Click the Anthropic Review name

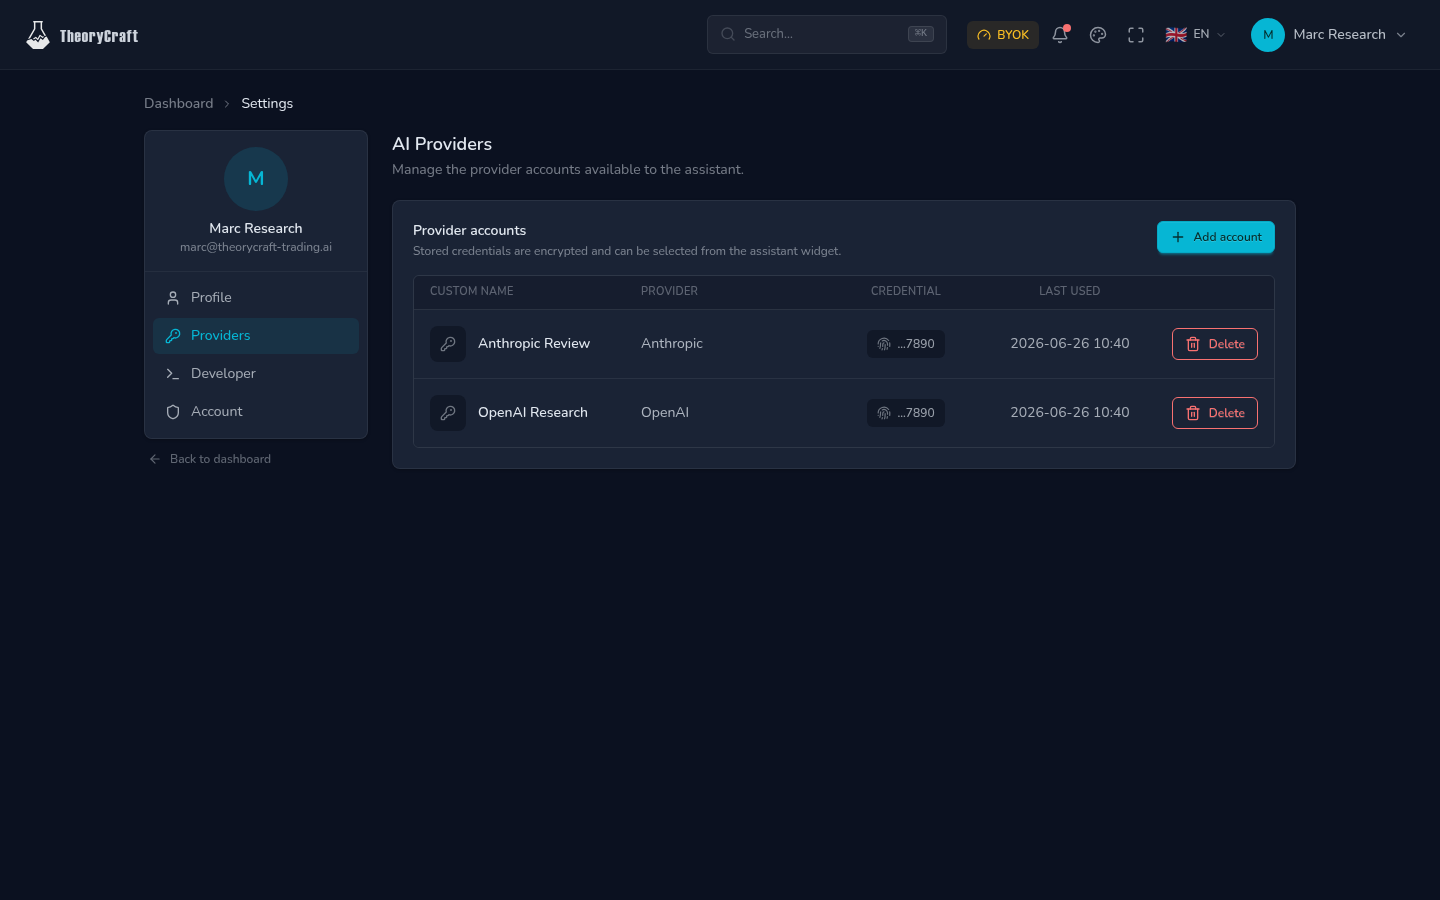(534, 344)
